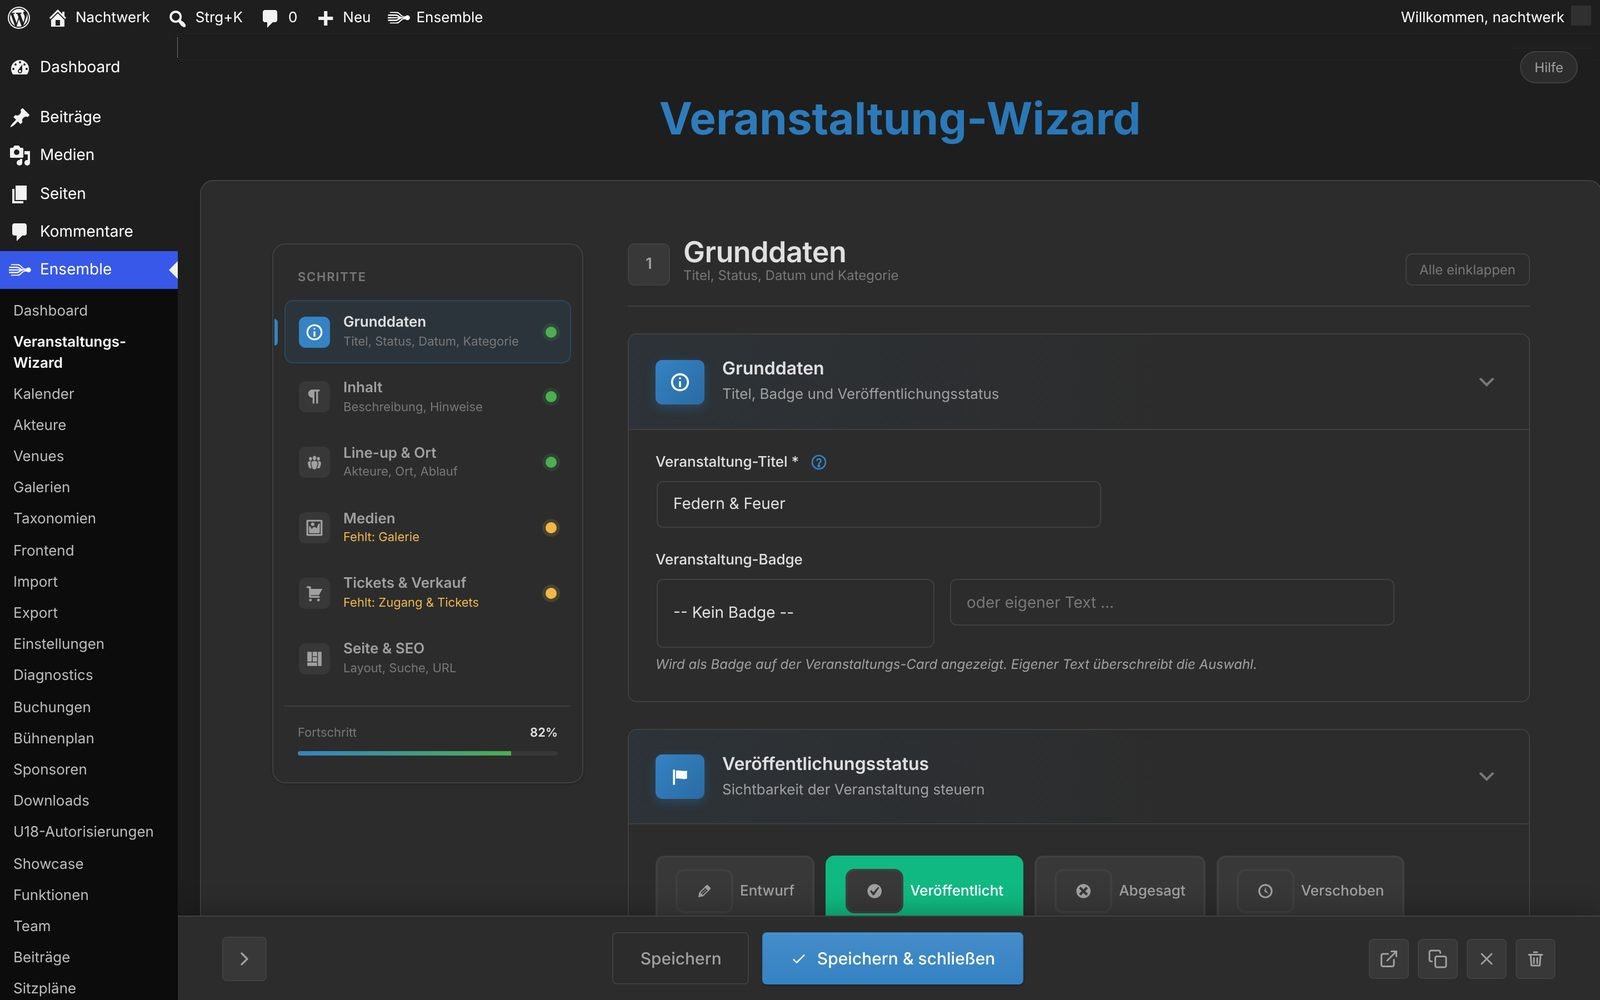Image resolution: width=1600 pixels, height=1000 pixels.
Task: Expand sidebar with the arrow button
Action: [244, 959]
